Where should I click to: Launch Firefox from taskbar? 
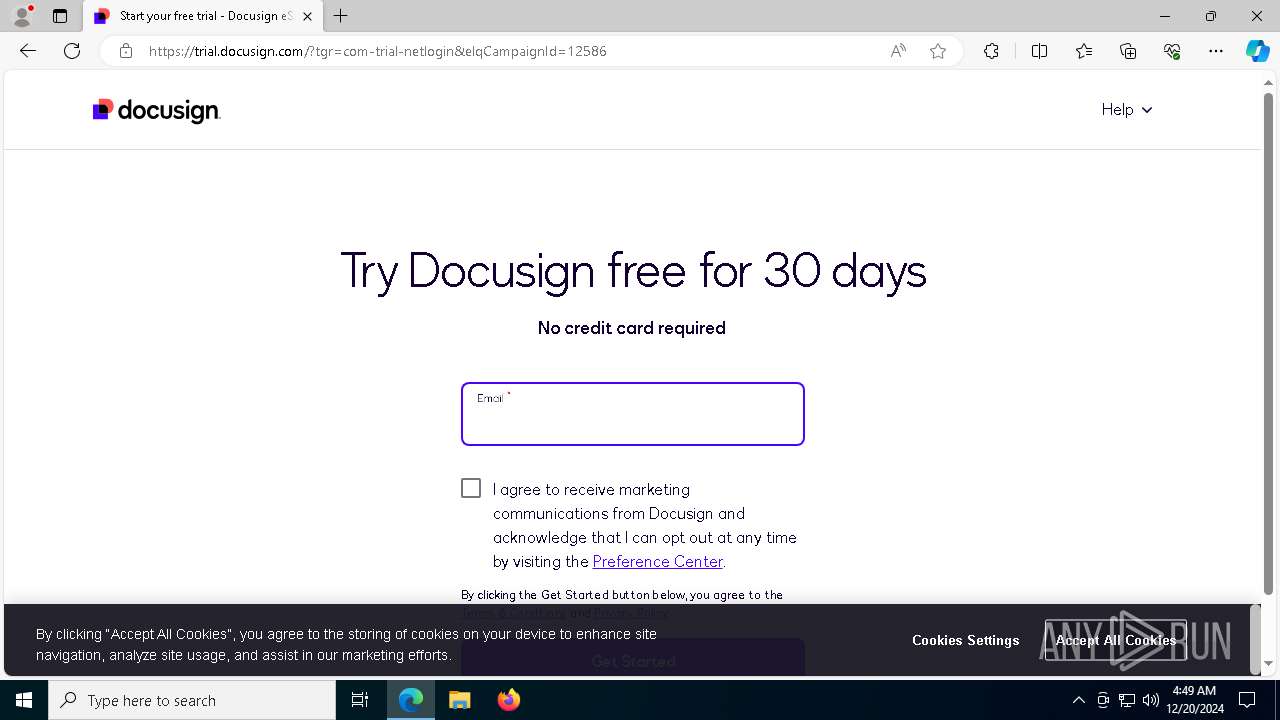click(508, 700)
